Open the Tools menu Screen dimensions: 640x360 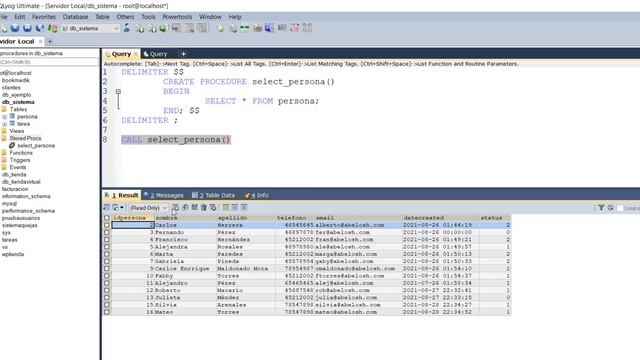pyautogui.click(x=148, y=17)
